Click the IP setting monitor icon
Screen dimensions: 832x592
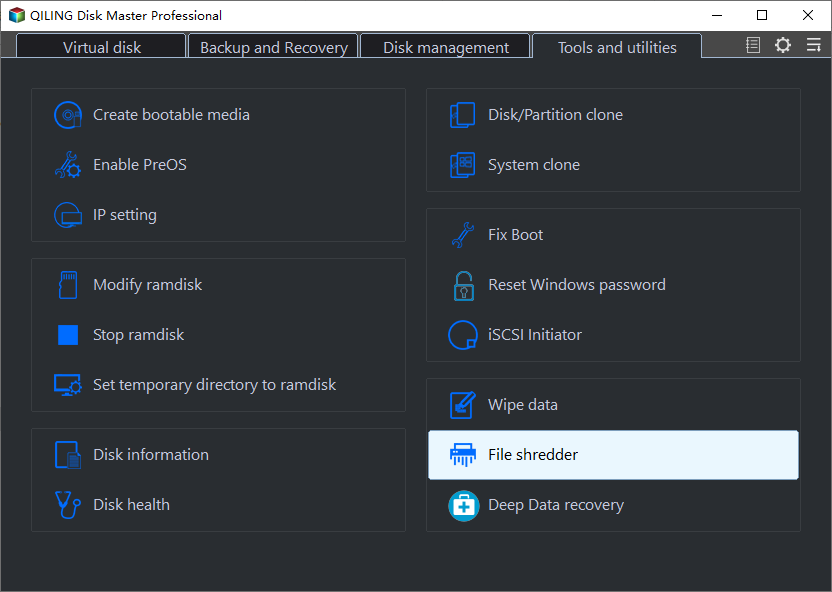[x=68, y=215]
